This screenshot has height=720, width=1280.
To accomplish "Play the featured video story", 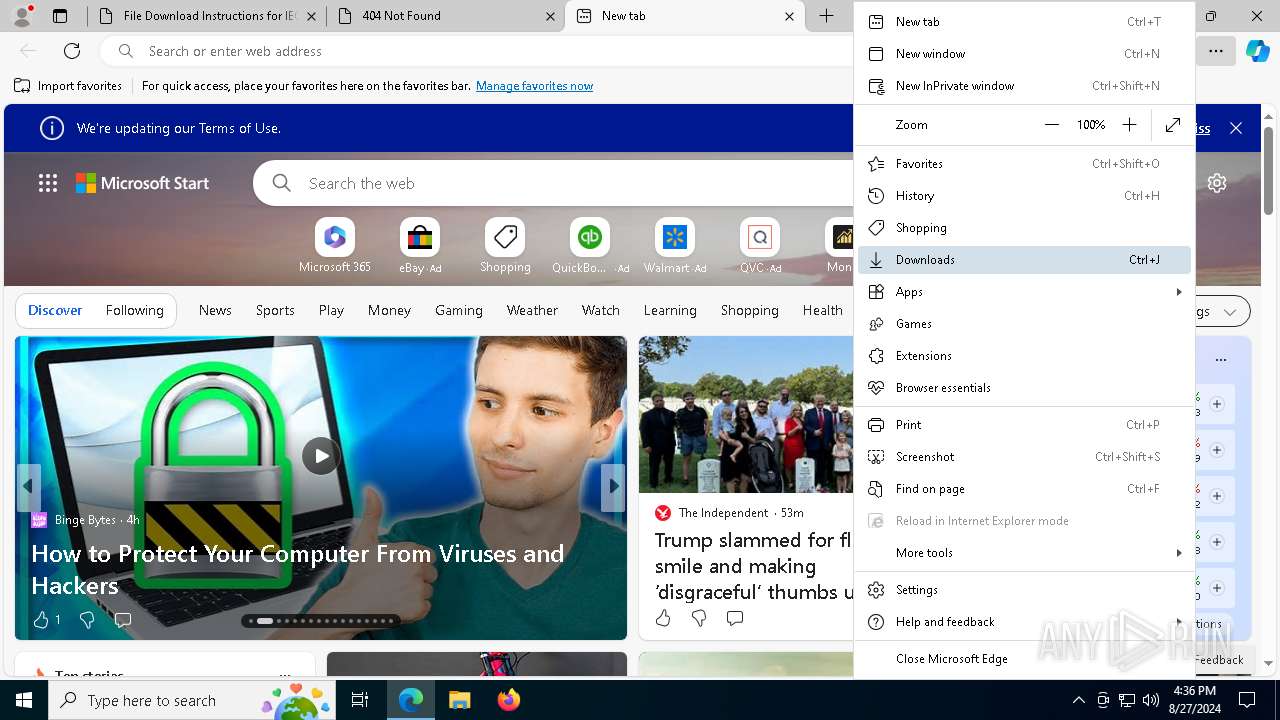I will pos(320,456).
